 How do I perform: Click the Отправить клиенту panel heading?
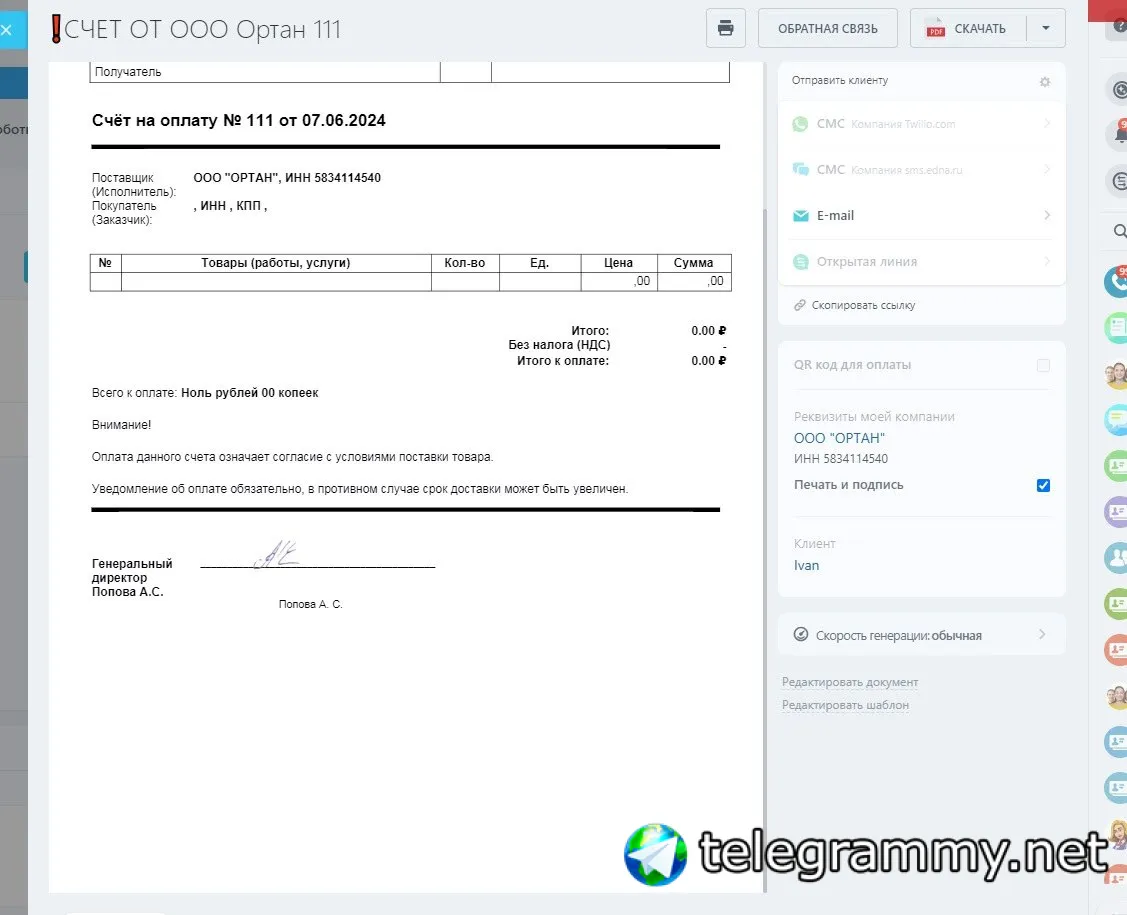(x=840, y=81)
